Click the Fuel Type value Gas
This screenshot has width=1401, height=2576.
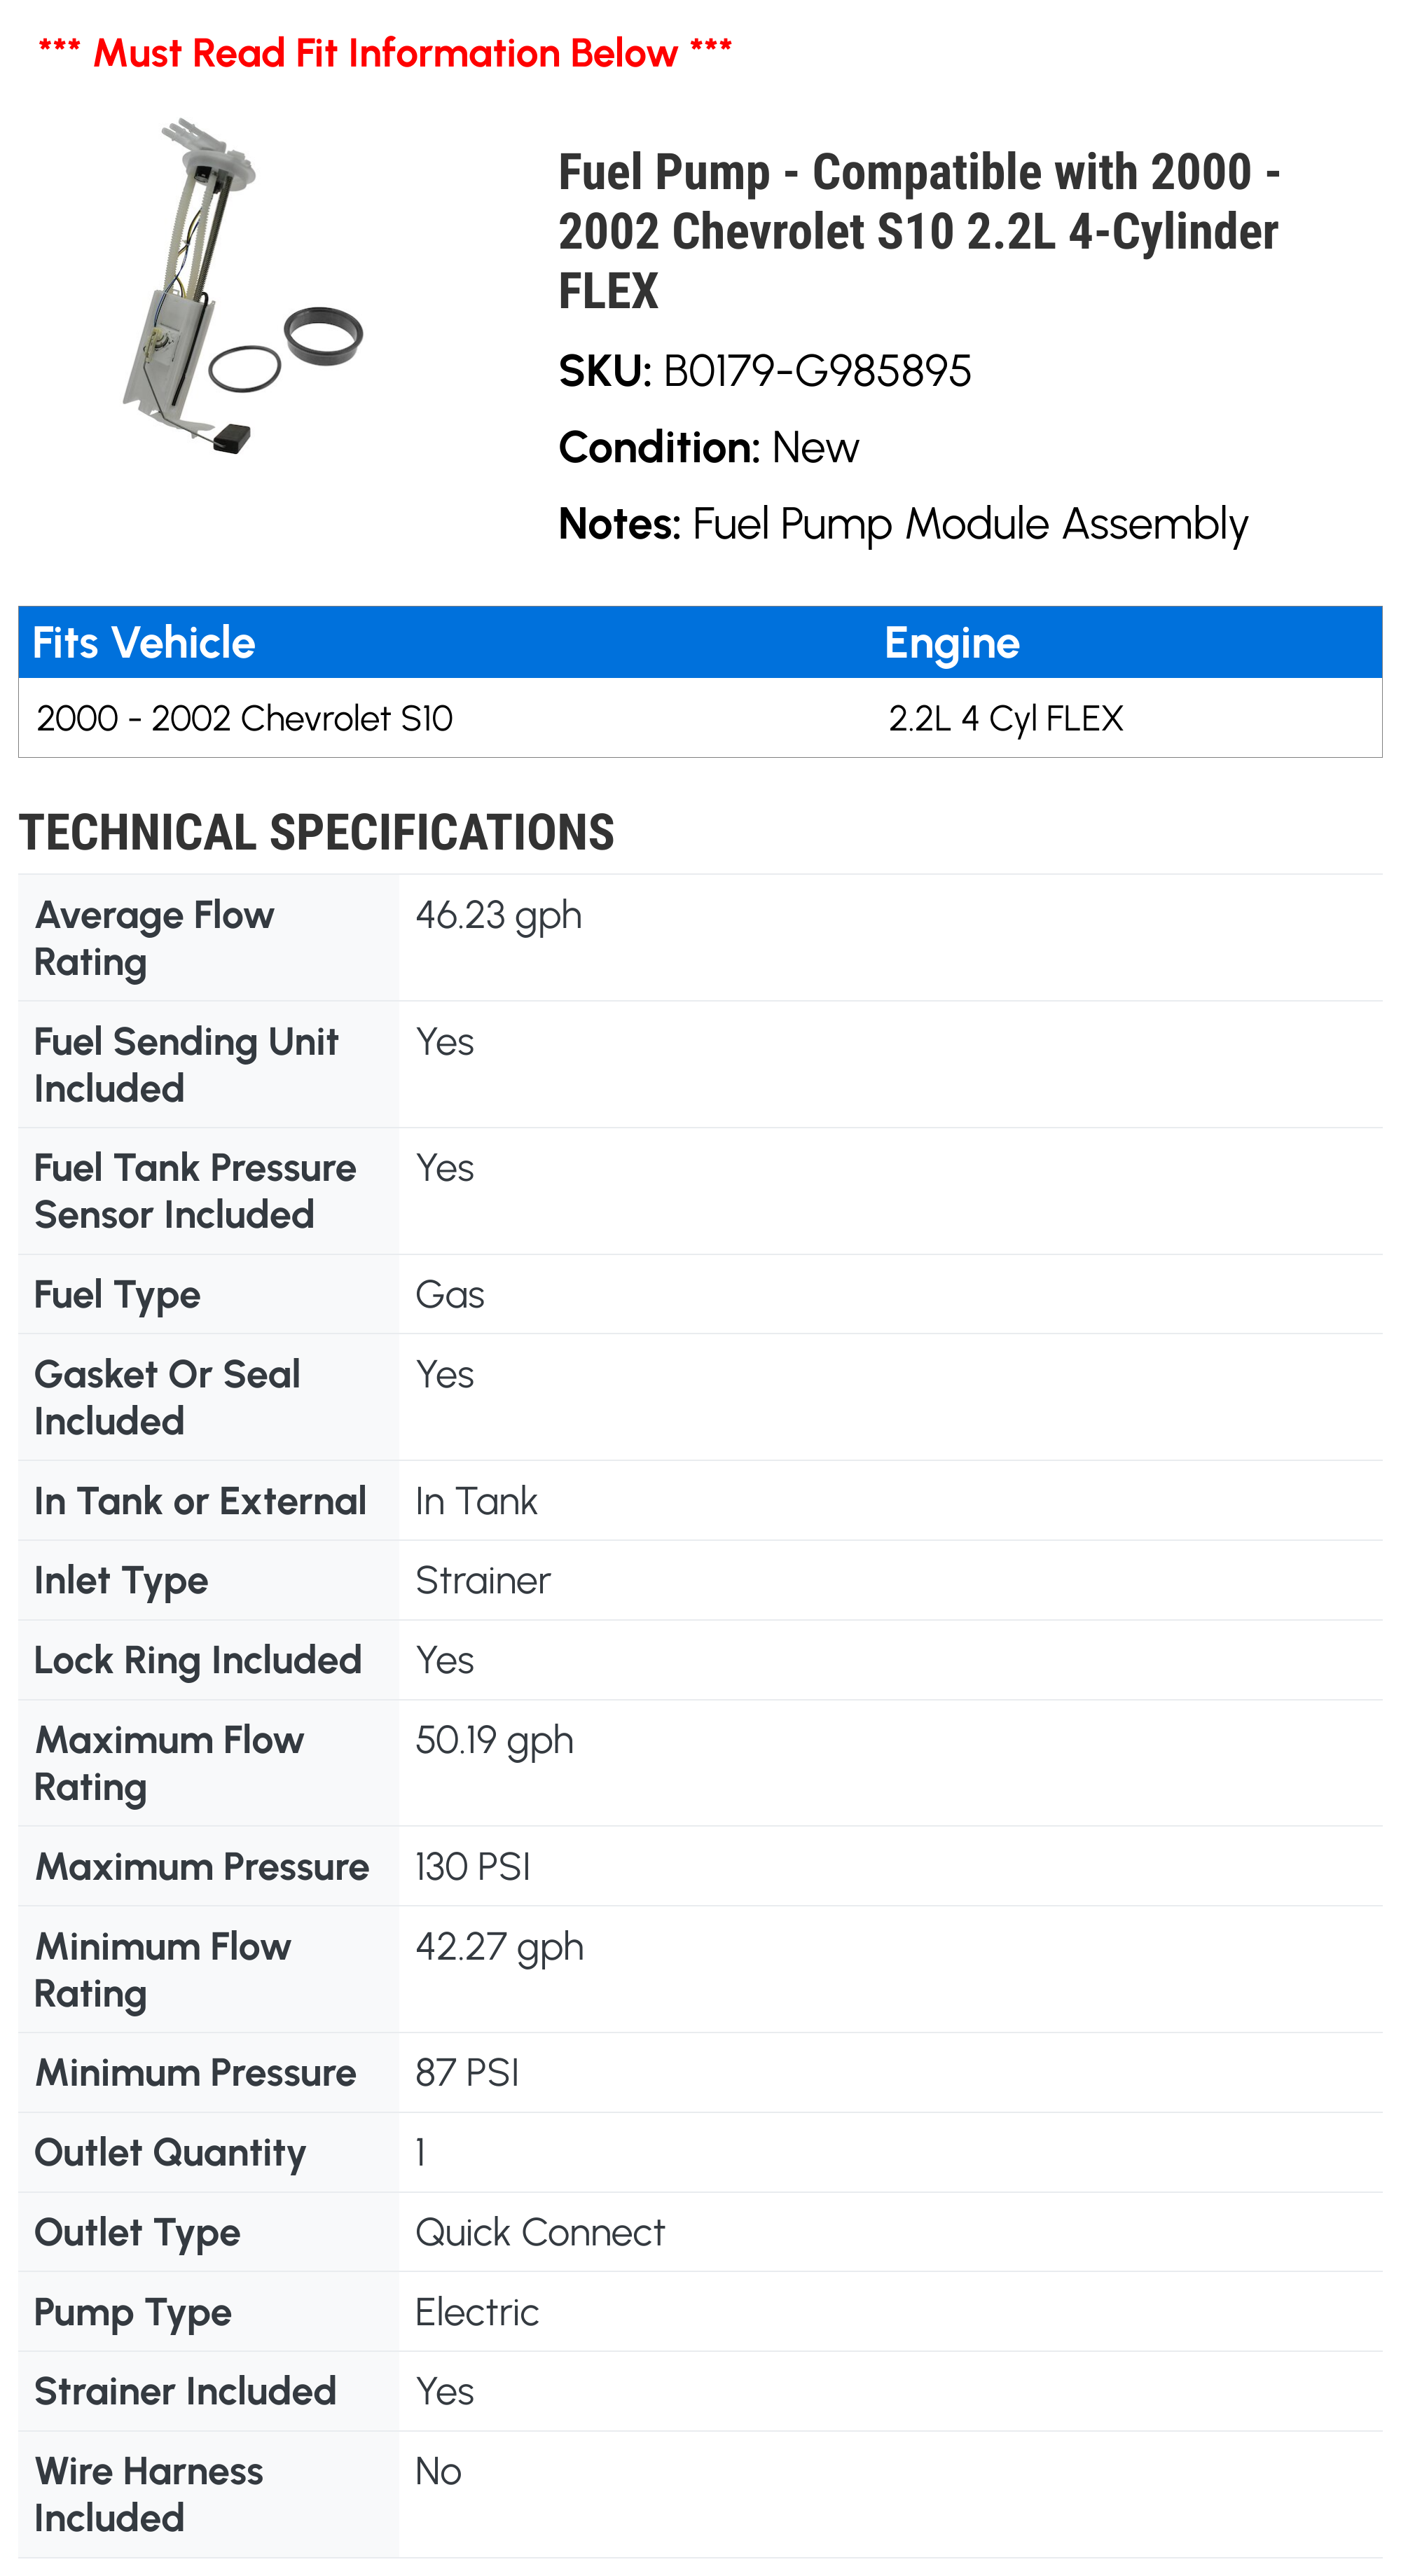(450, 1295)
